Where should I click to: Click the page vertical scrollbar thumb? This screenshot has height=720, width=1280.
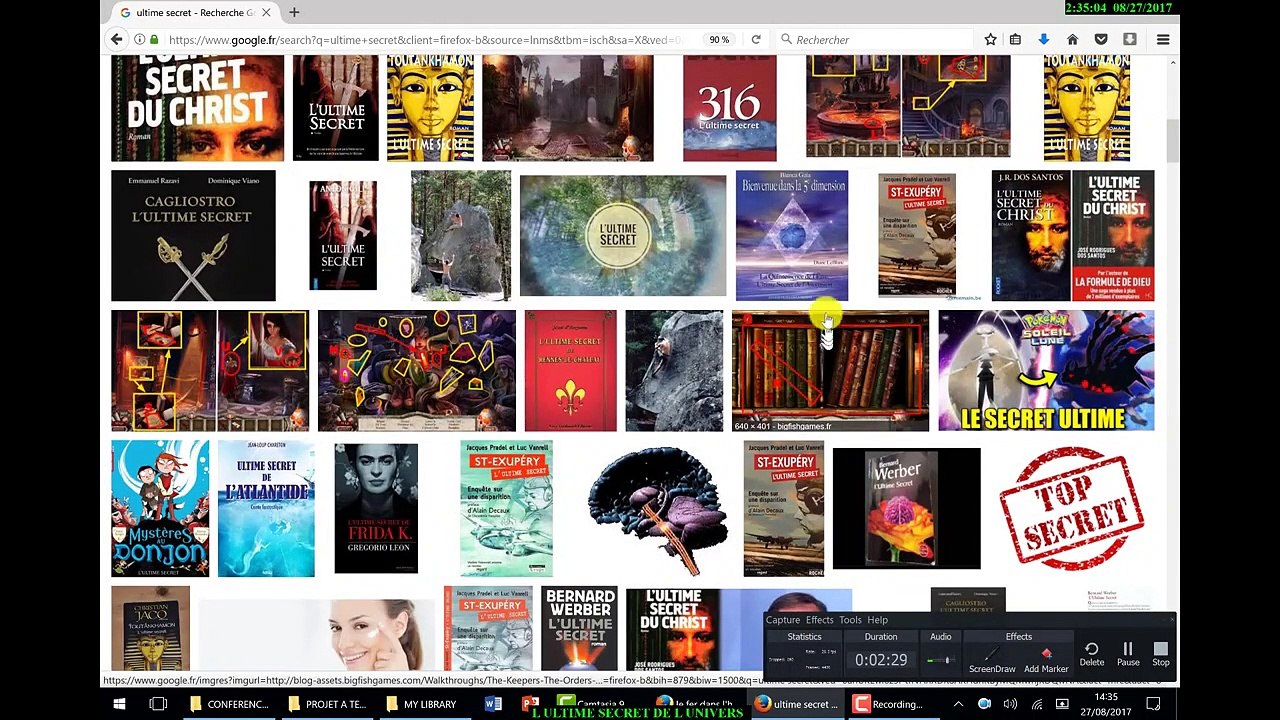click(1173, 142)
